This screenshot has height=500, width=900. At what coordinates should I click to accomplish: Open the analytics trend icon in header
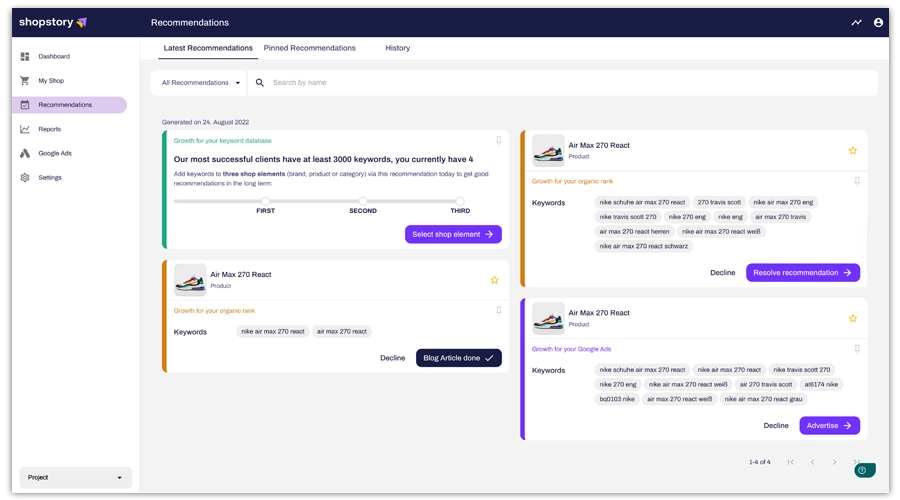pyautogui.click(x=856, y=22)
